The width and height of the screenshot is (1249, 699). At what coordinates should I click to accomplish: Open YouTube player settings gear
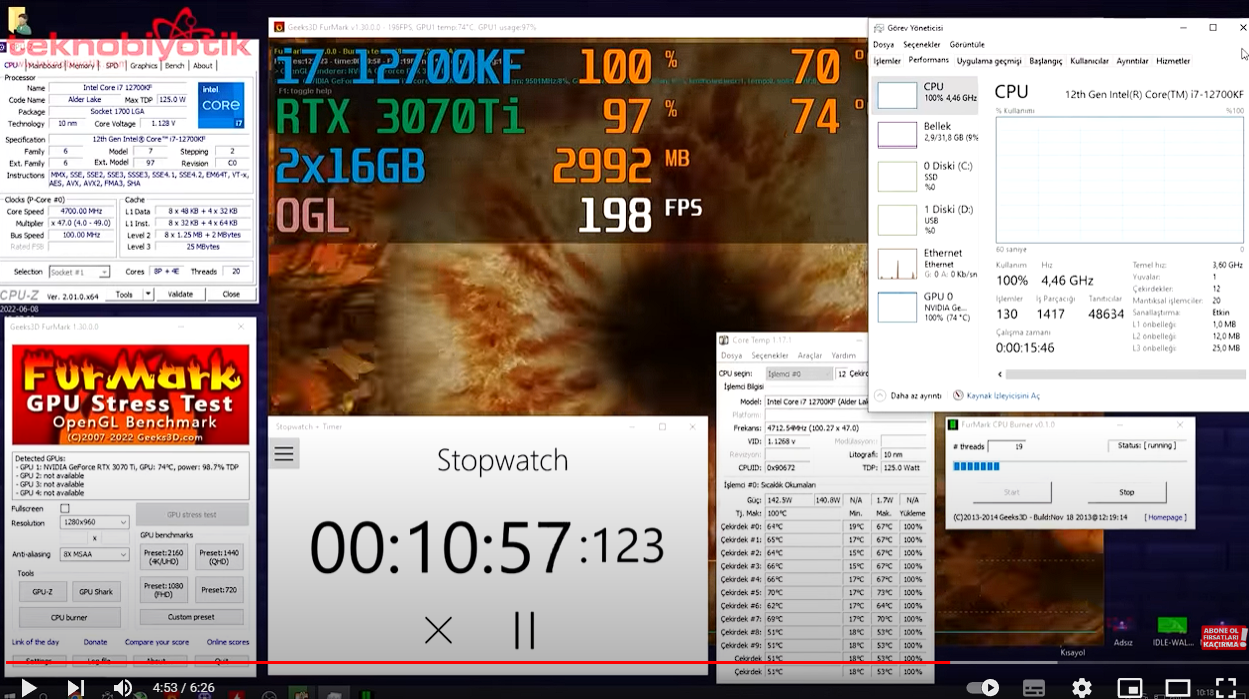(x=1082, y=687)
